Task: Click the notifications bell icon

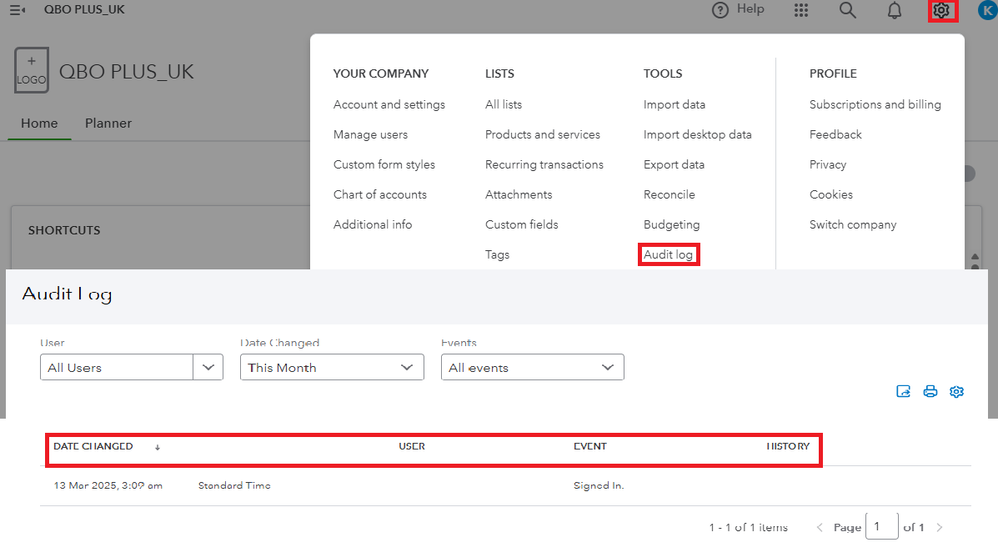Action: point(894,11)
